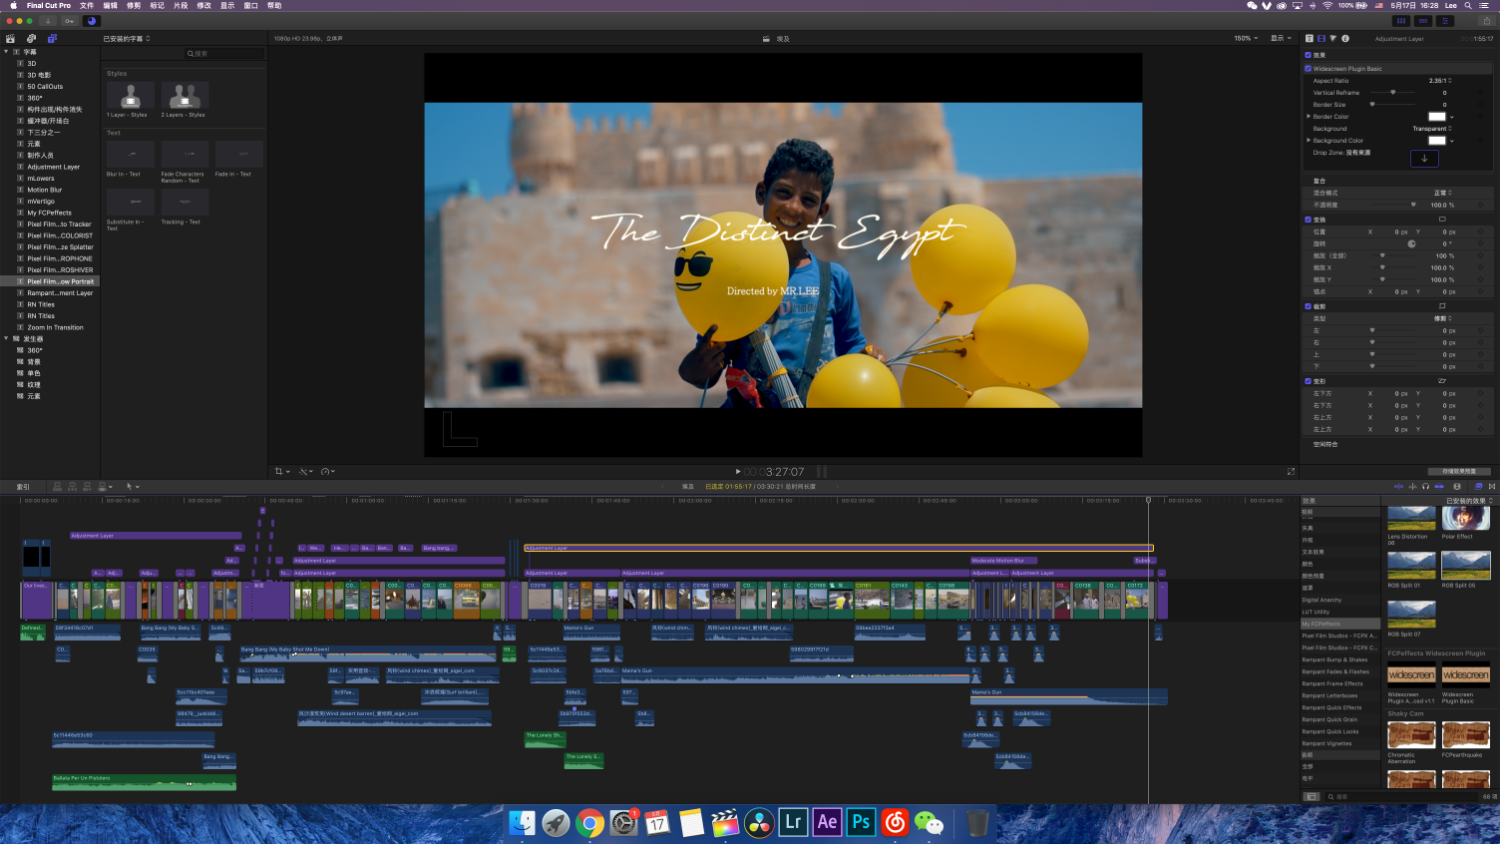Open the 混合模式 blend mode dropdown
Screen dimensions: 1500x844
[x=1443, y=193]
